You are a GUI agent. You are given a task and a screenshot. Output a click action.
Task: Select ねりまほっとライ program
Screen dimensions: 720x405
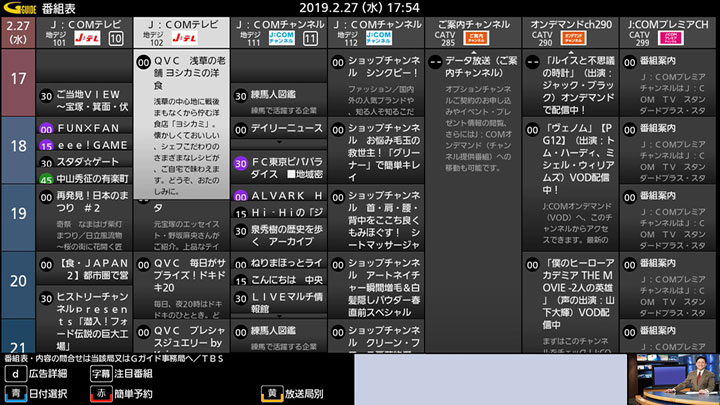tap(279, 261)
